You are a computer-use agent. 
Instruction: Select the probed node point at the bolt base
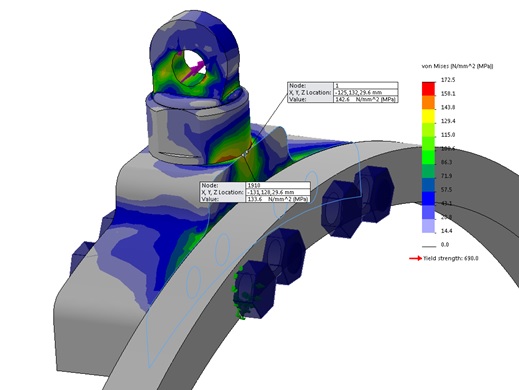click(245, 153)
